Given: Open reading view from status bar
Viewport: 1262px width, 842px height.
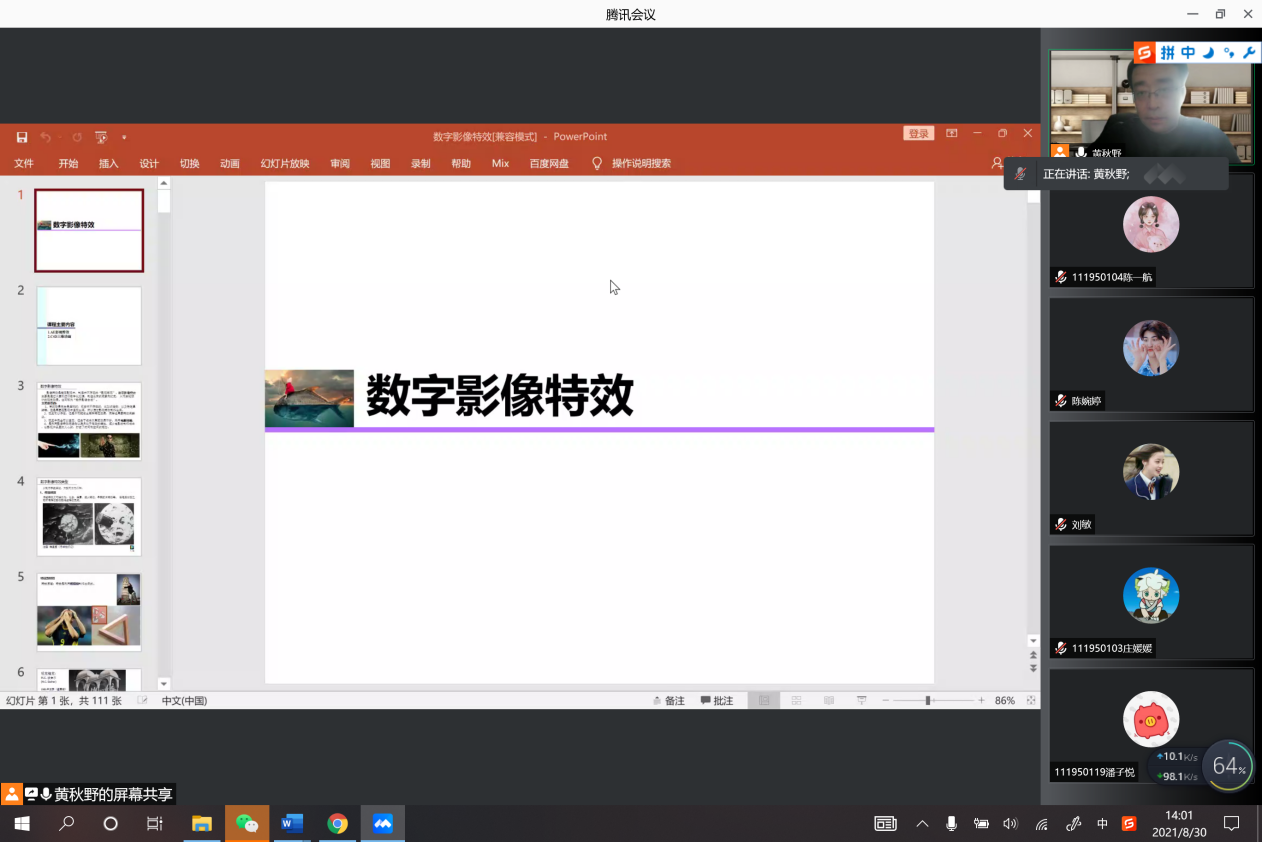Looking at the screenshot, I should pos(828,701).
